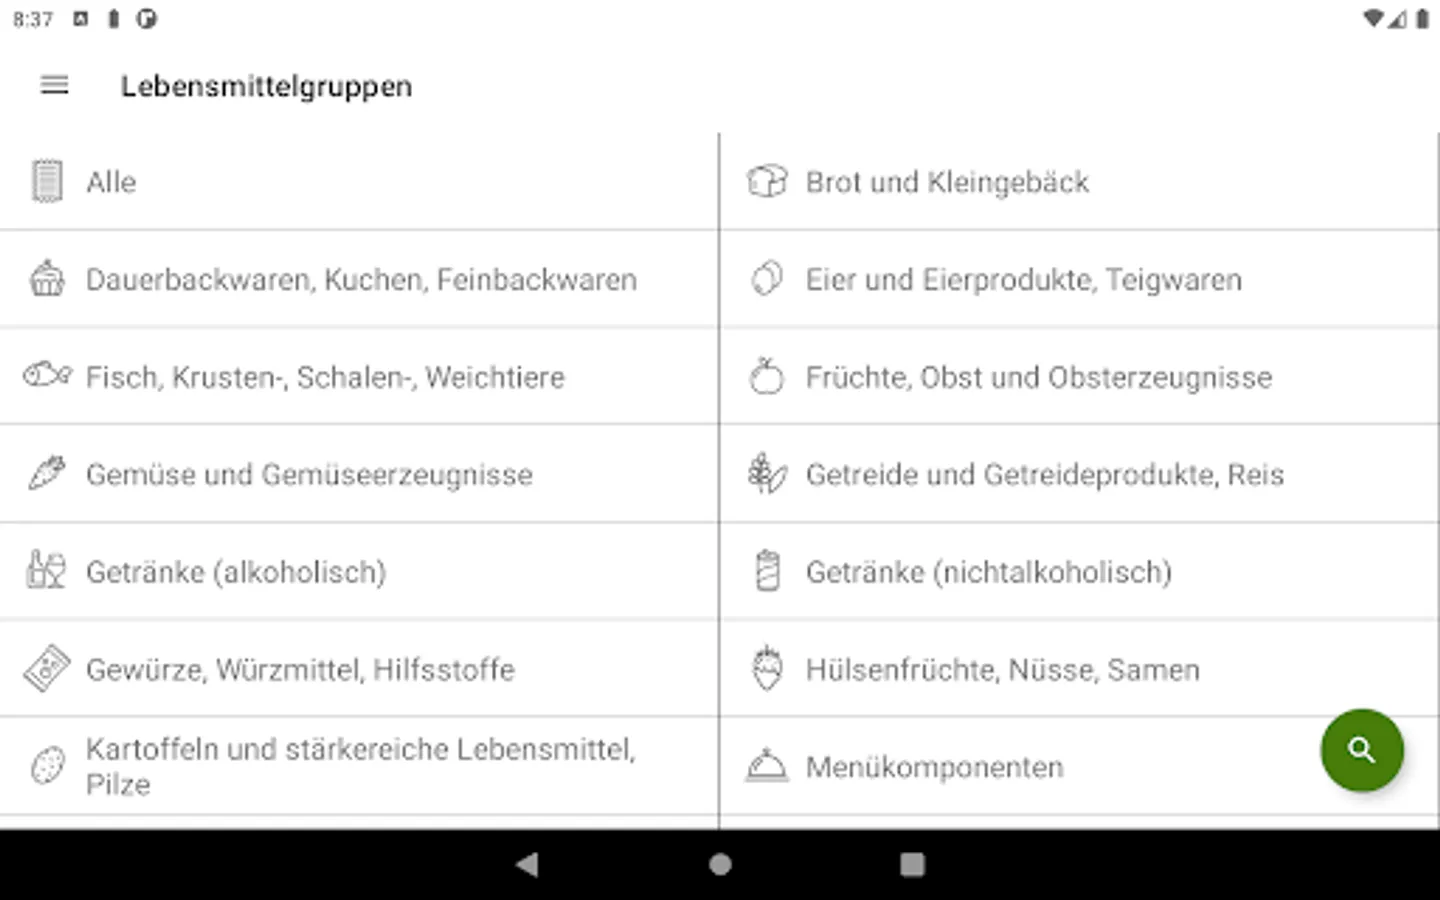
Task: Tap the Android recent apps square button
Action: (x=912, y=864)
